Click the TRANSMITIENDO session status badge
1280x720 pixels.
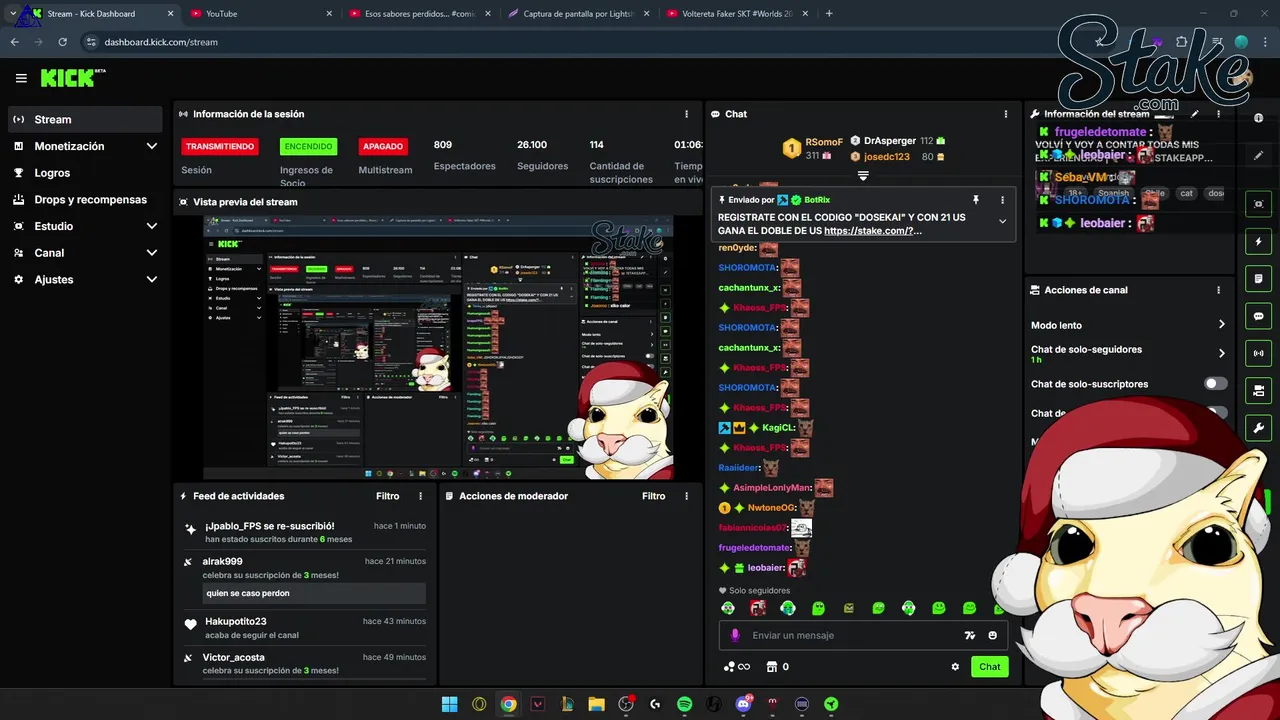click(x=220, y=146)
